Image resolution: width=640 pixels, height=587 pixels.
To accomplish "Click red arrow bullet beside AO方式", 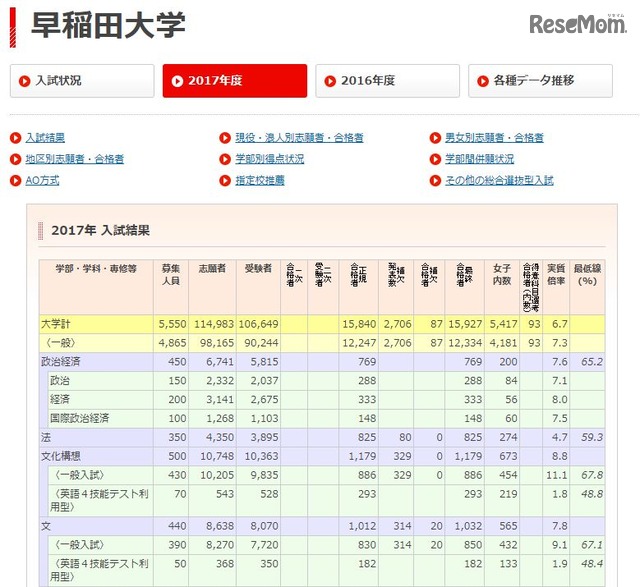I will point(16,180).
